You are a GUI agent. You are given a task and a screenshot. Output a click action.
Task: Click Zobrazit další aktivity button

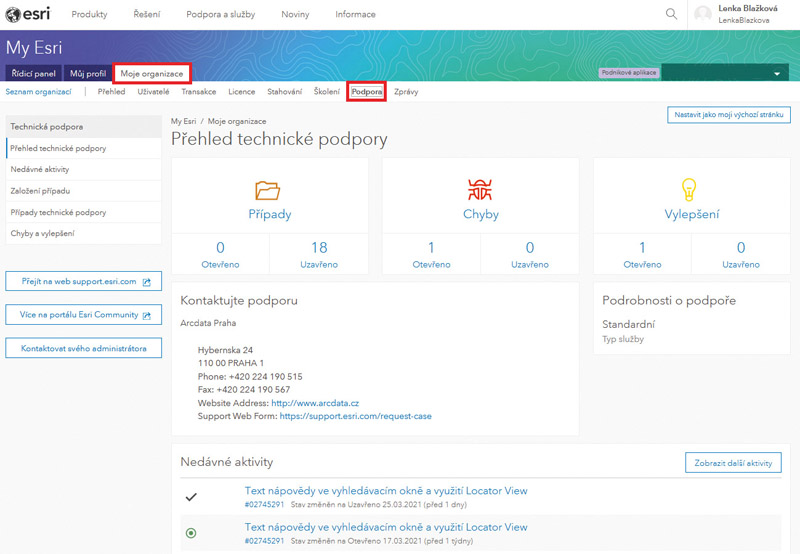coord(733,463)
